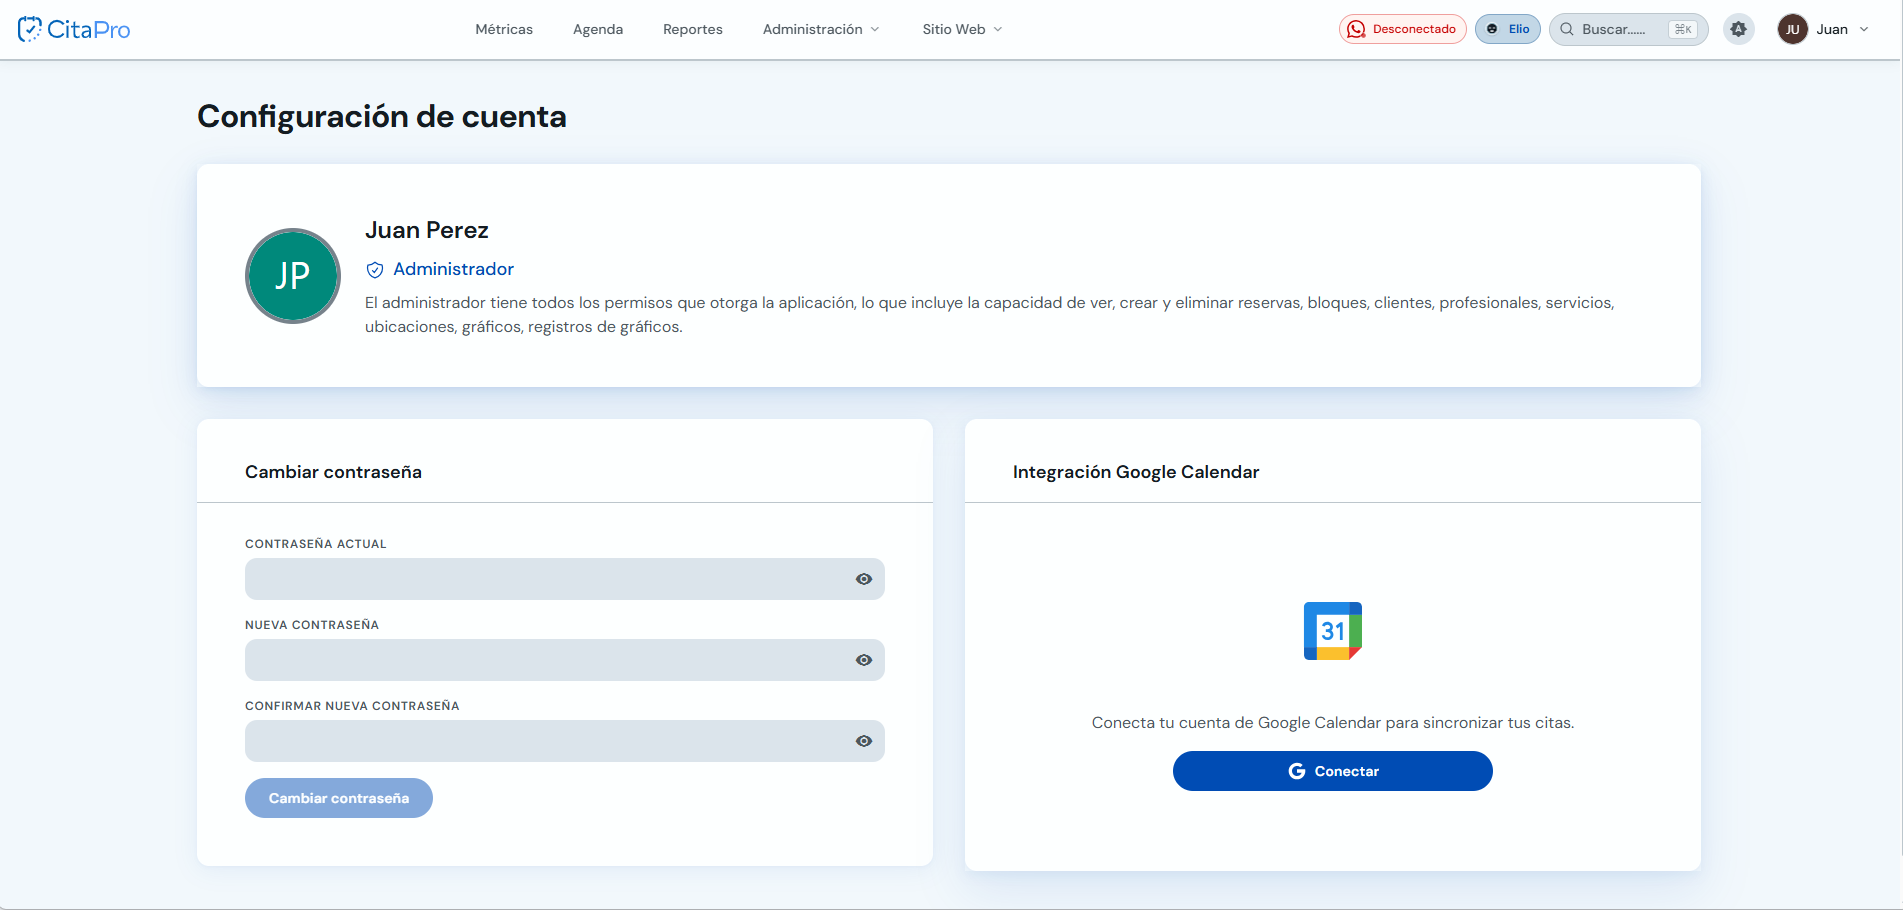Click the Google Calendar icon
The image size is (1903, 910).
coord(1333,631)
